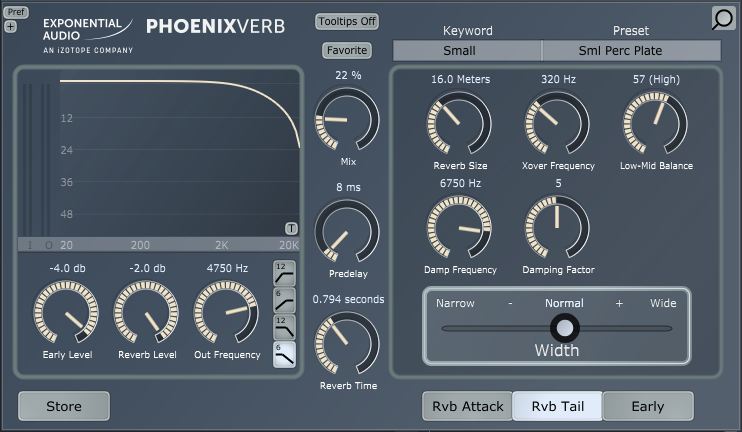Screen dimensions: 742x432
Task: Click the Reverb Level knob
Action: click(x=146, y=312)
